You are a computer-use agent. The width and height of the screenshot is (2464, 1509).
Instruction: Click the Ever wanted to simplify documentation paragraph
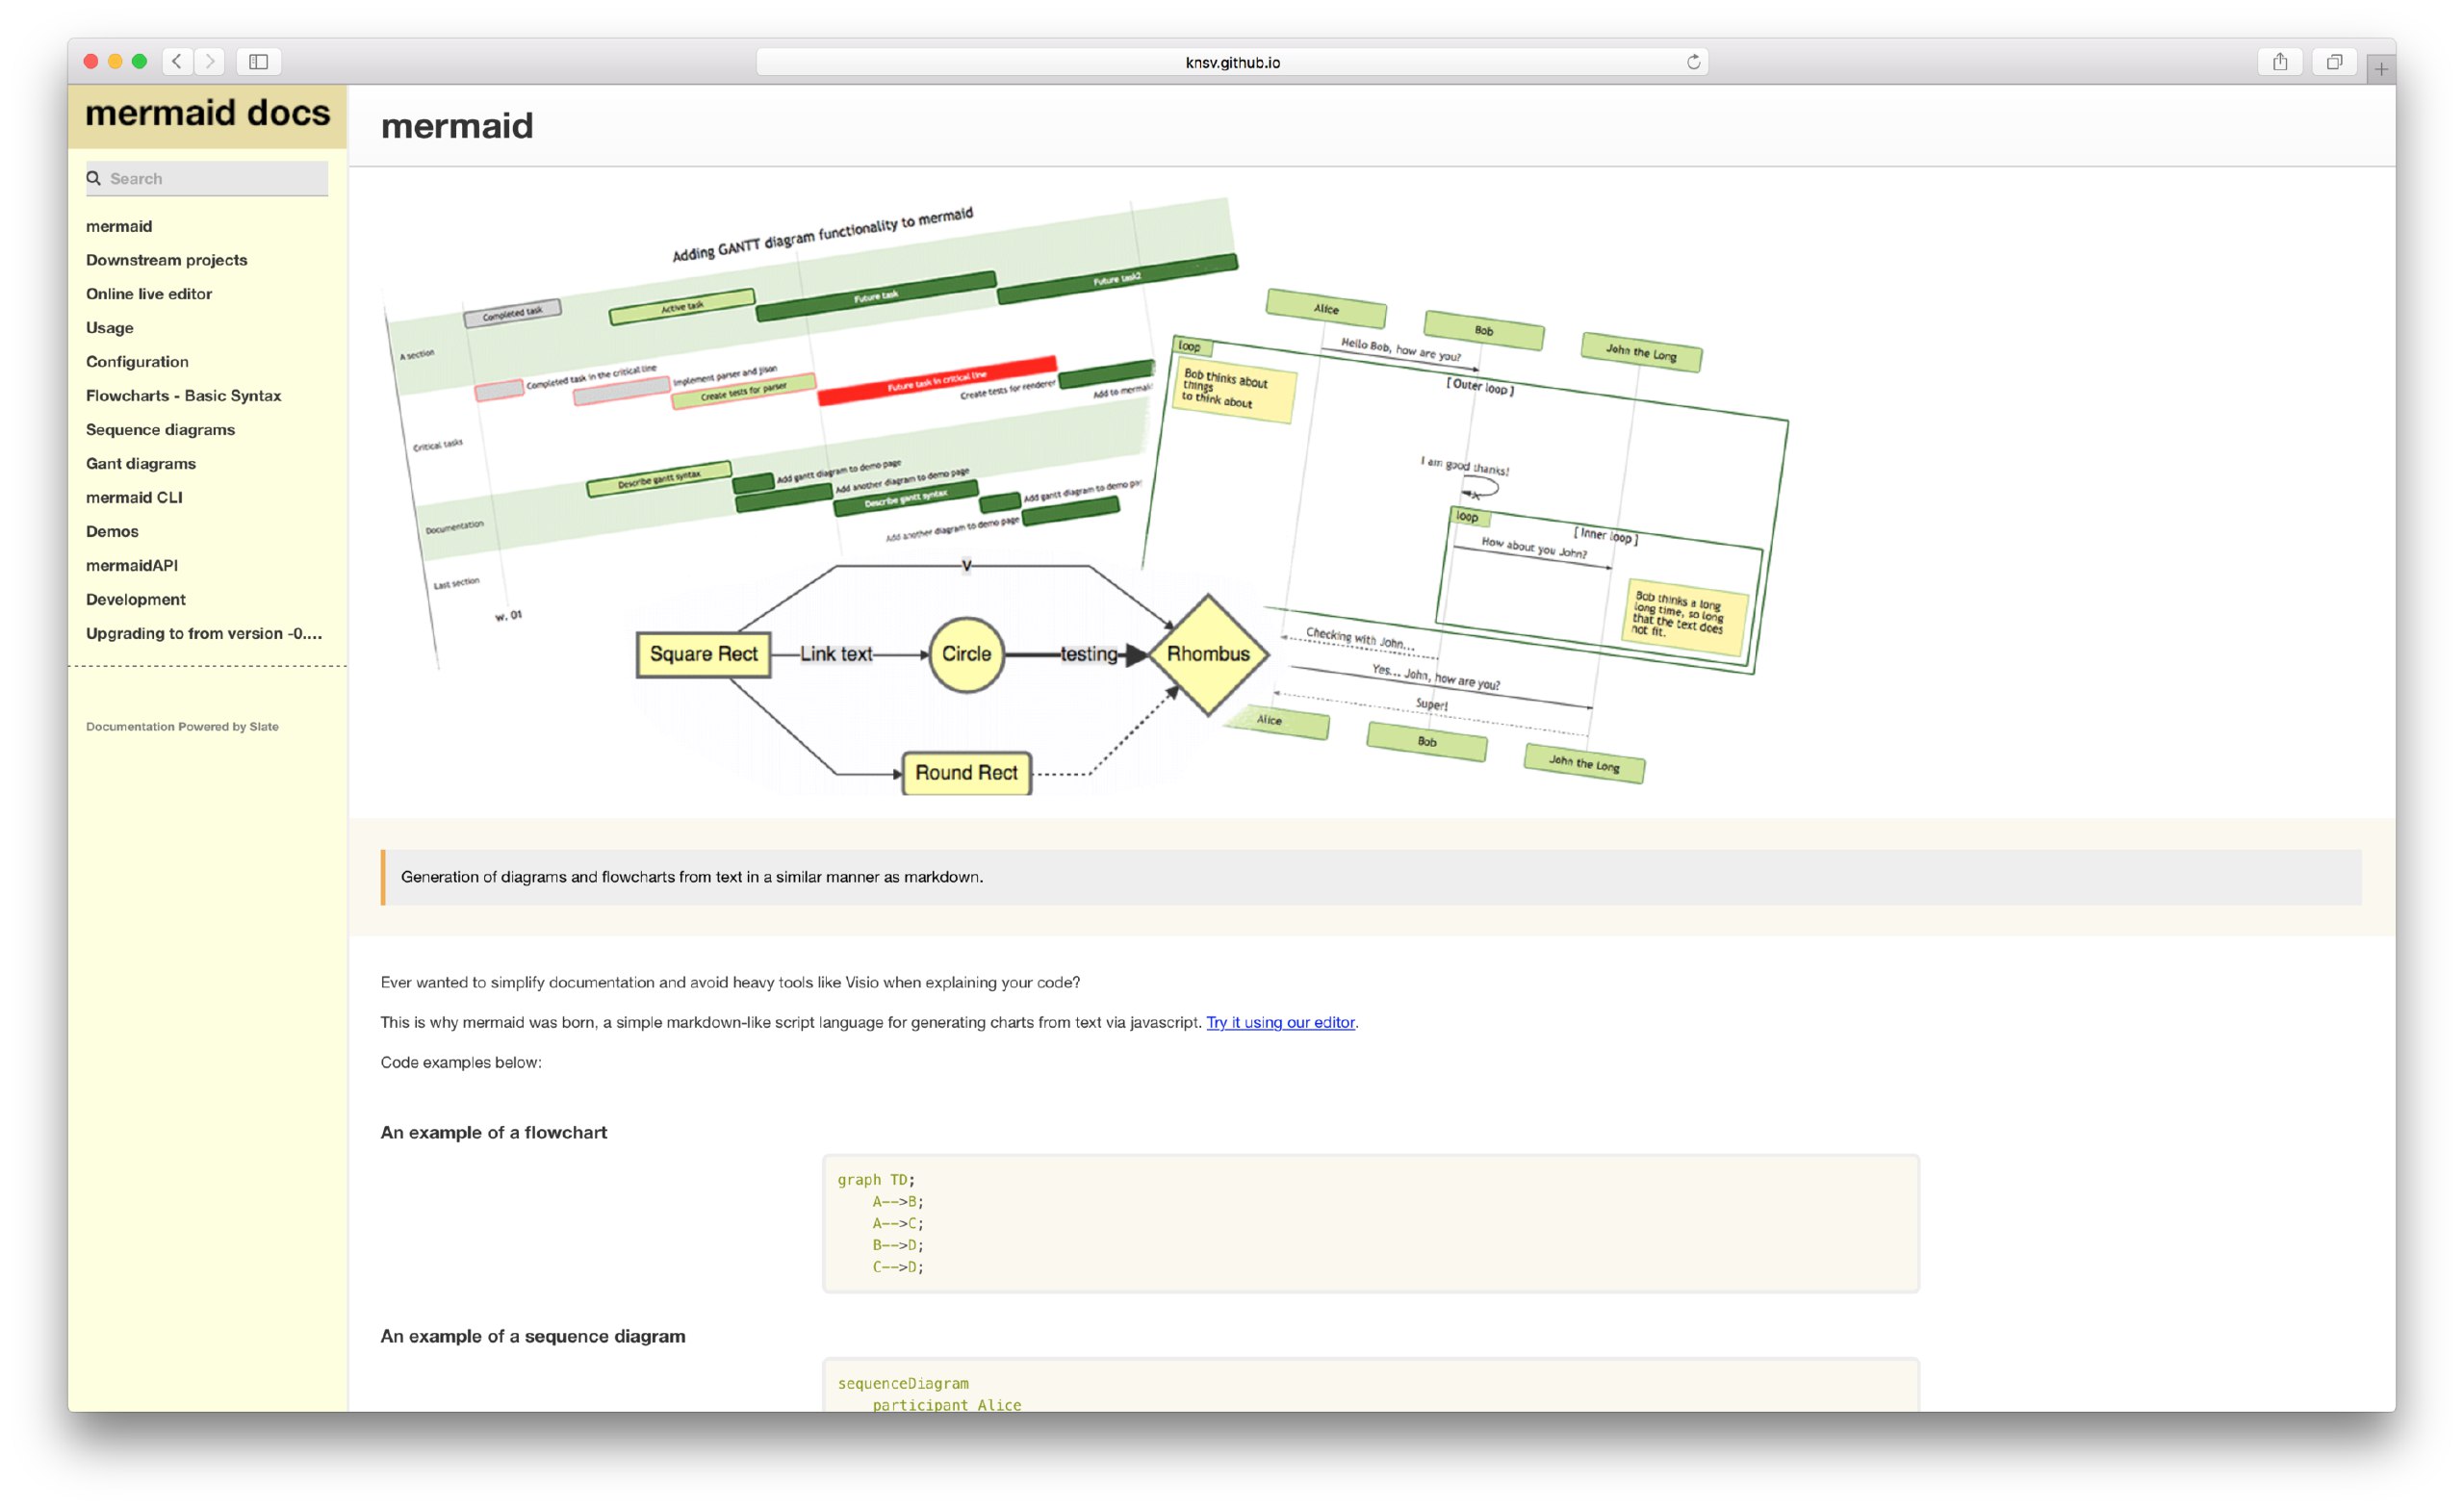[x=730, y=982]
